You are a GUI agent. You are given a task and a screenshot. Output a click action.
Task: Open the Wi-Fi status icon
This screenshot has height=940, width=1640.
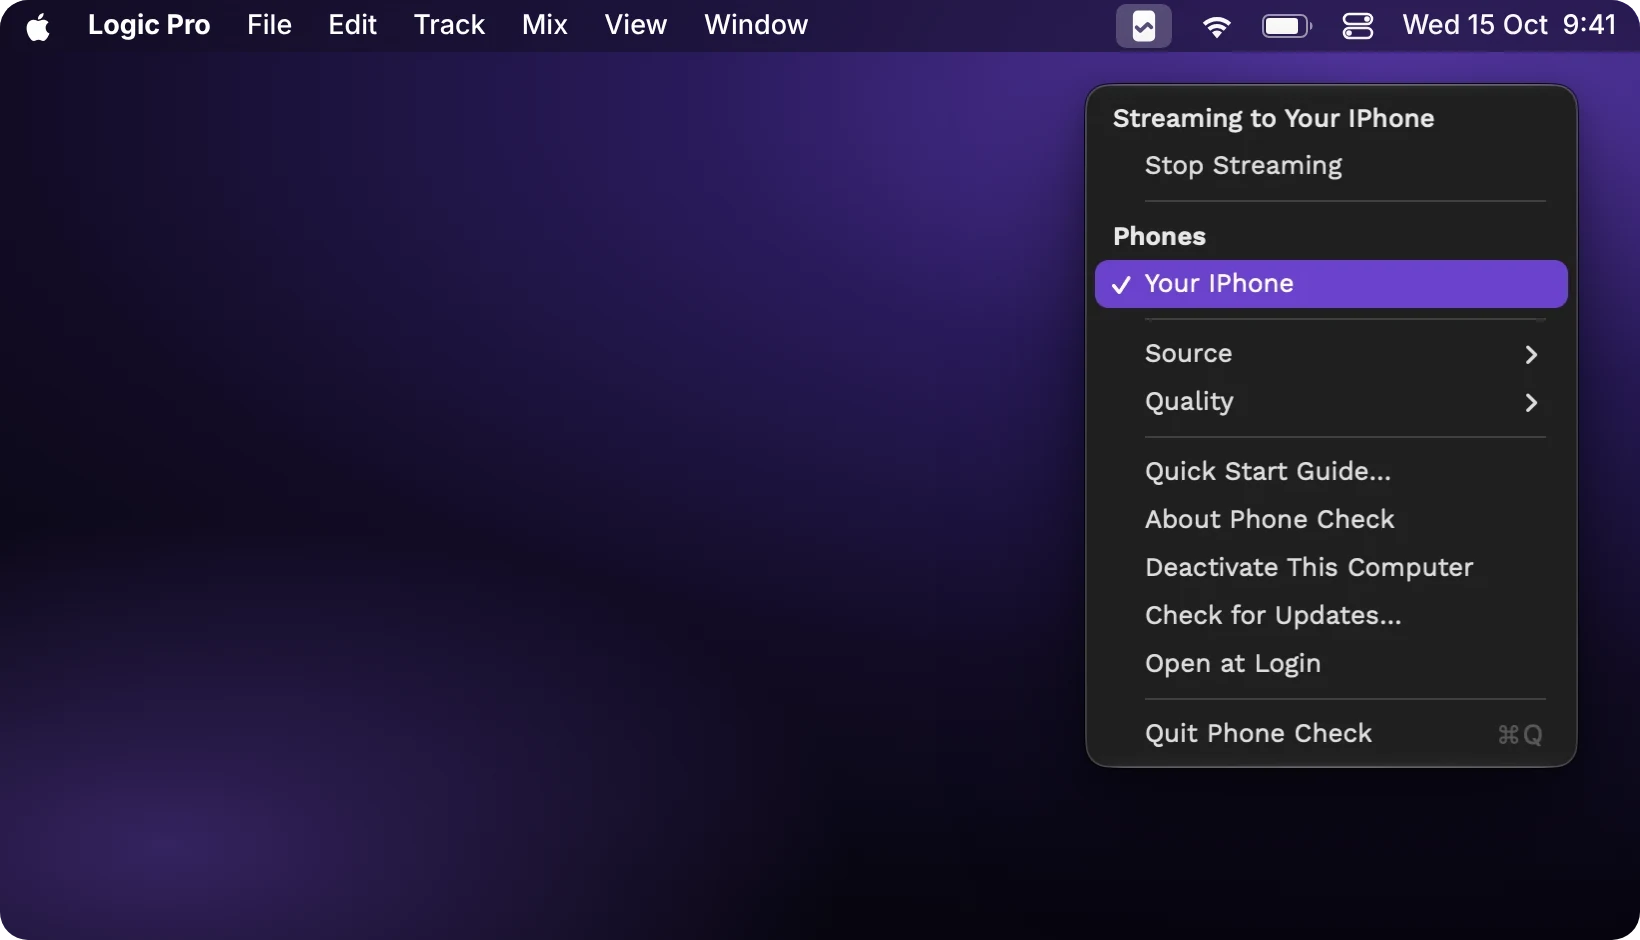1216,26
